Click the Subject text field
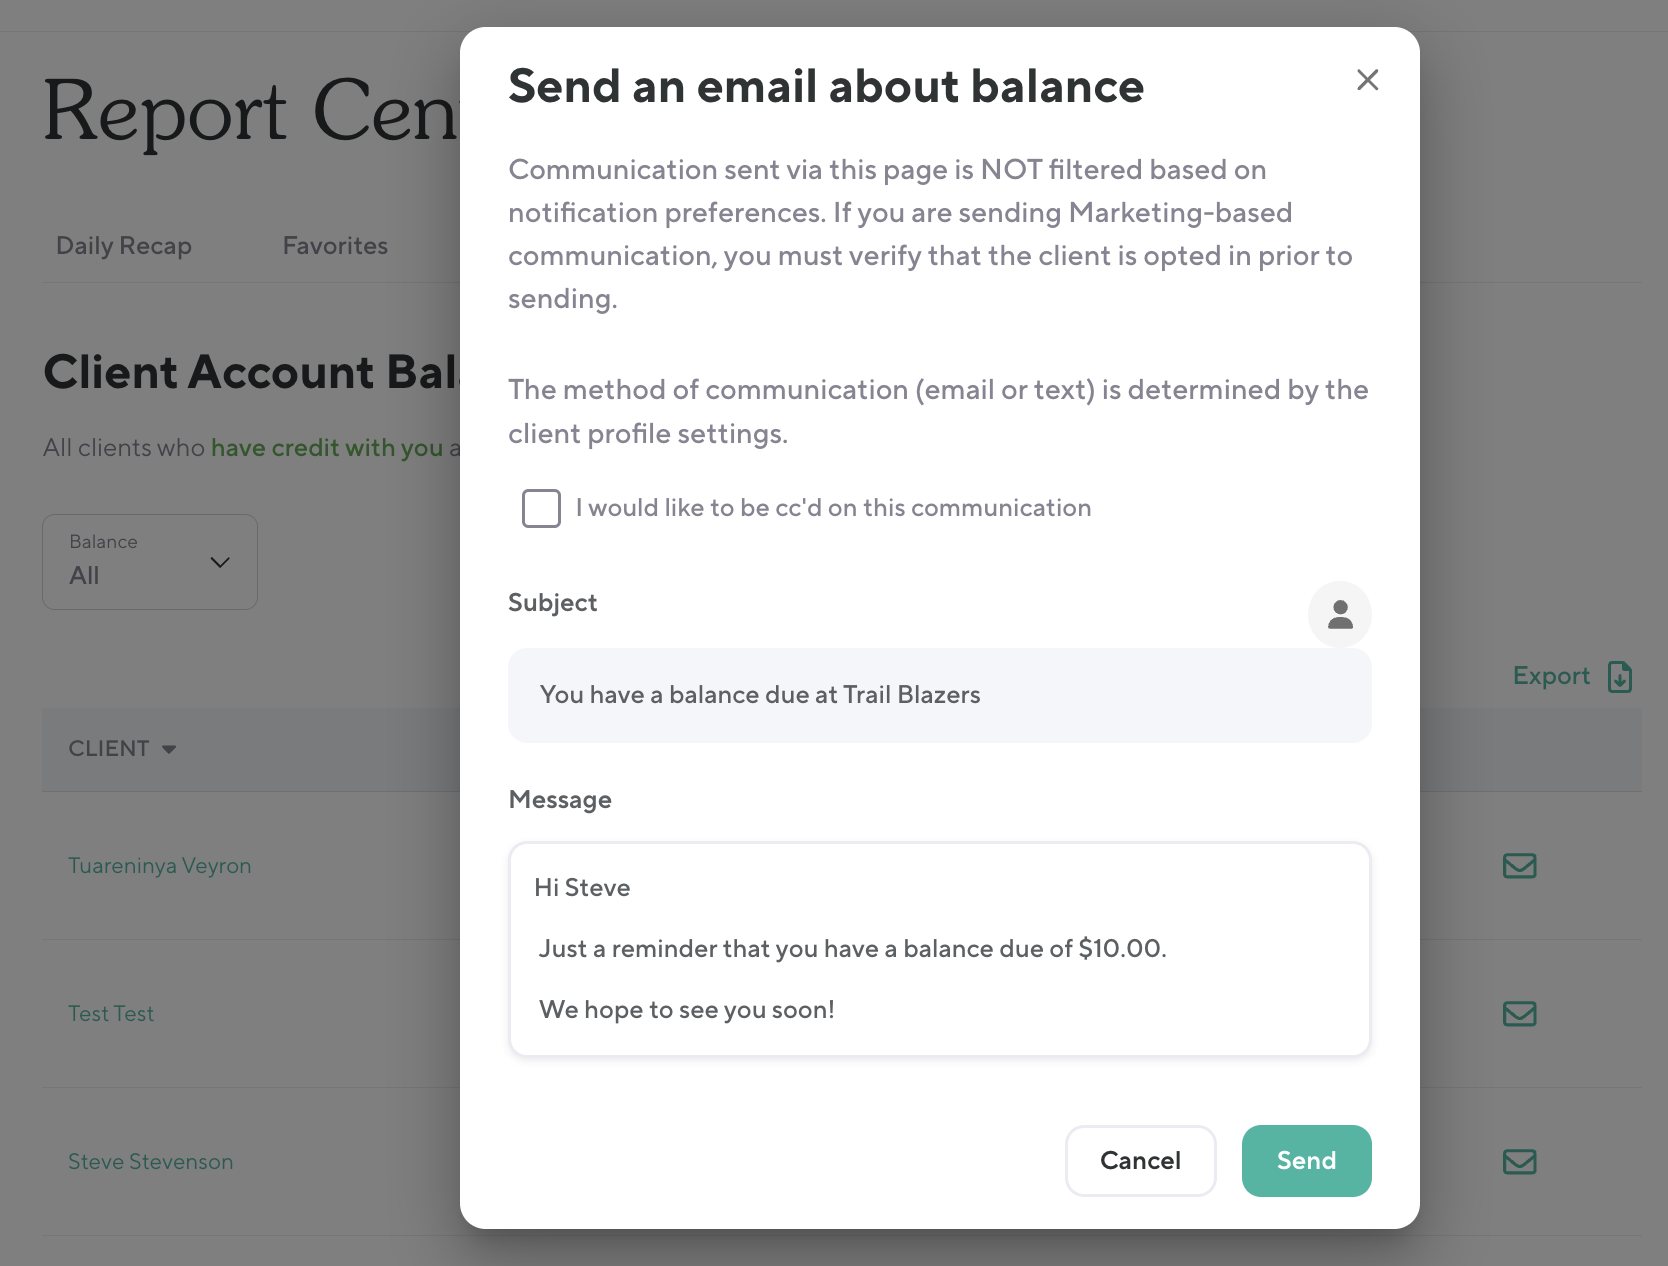 click(939, 695)
